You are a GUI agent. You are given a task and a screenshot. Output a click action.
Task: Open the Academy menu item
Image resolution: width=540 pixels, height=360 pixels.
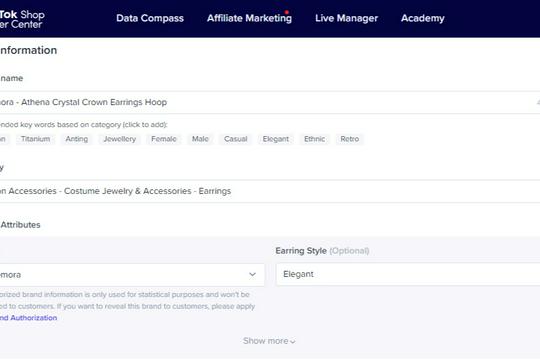(x=423, y=18)
